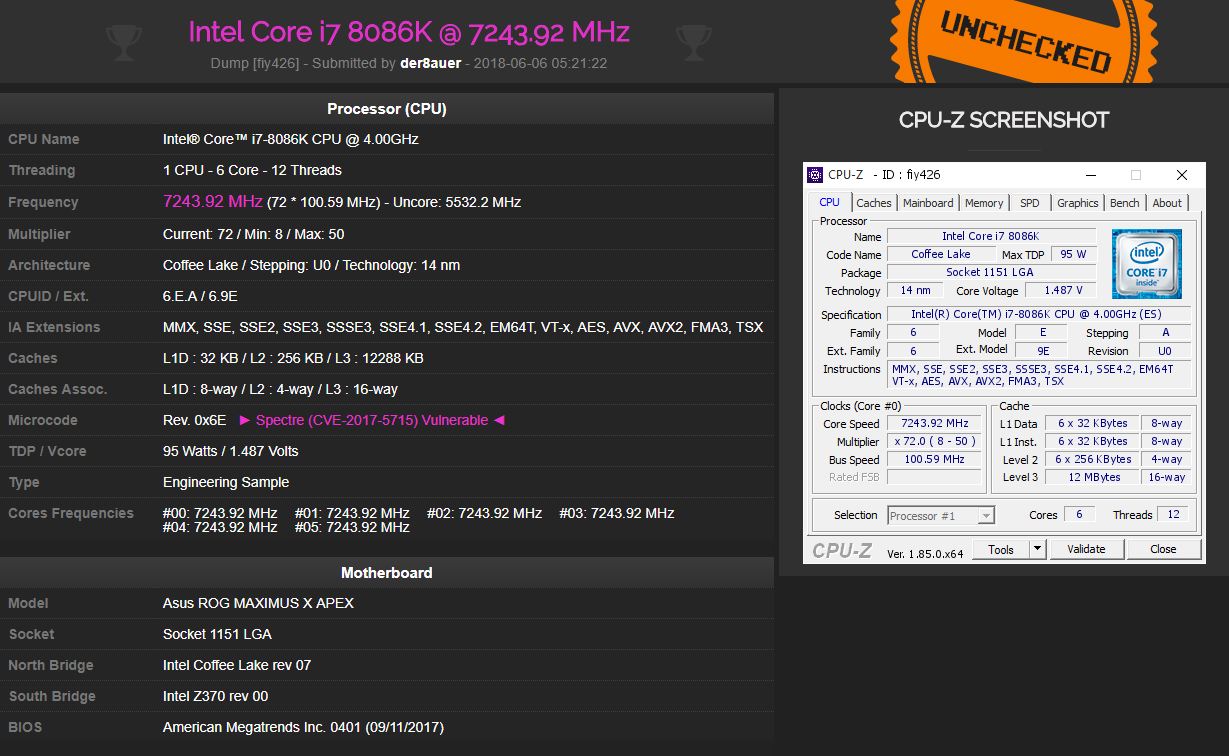Click the #03 core frequency entry
Viewport: 1229px width, 756px height.
616,513
